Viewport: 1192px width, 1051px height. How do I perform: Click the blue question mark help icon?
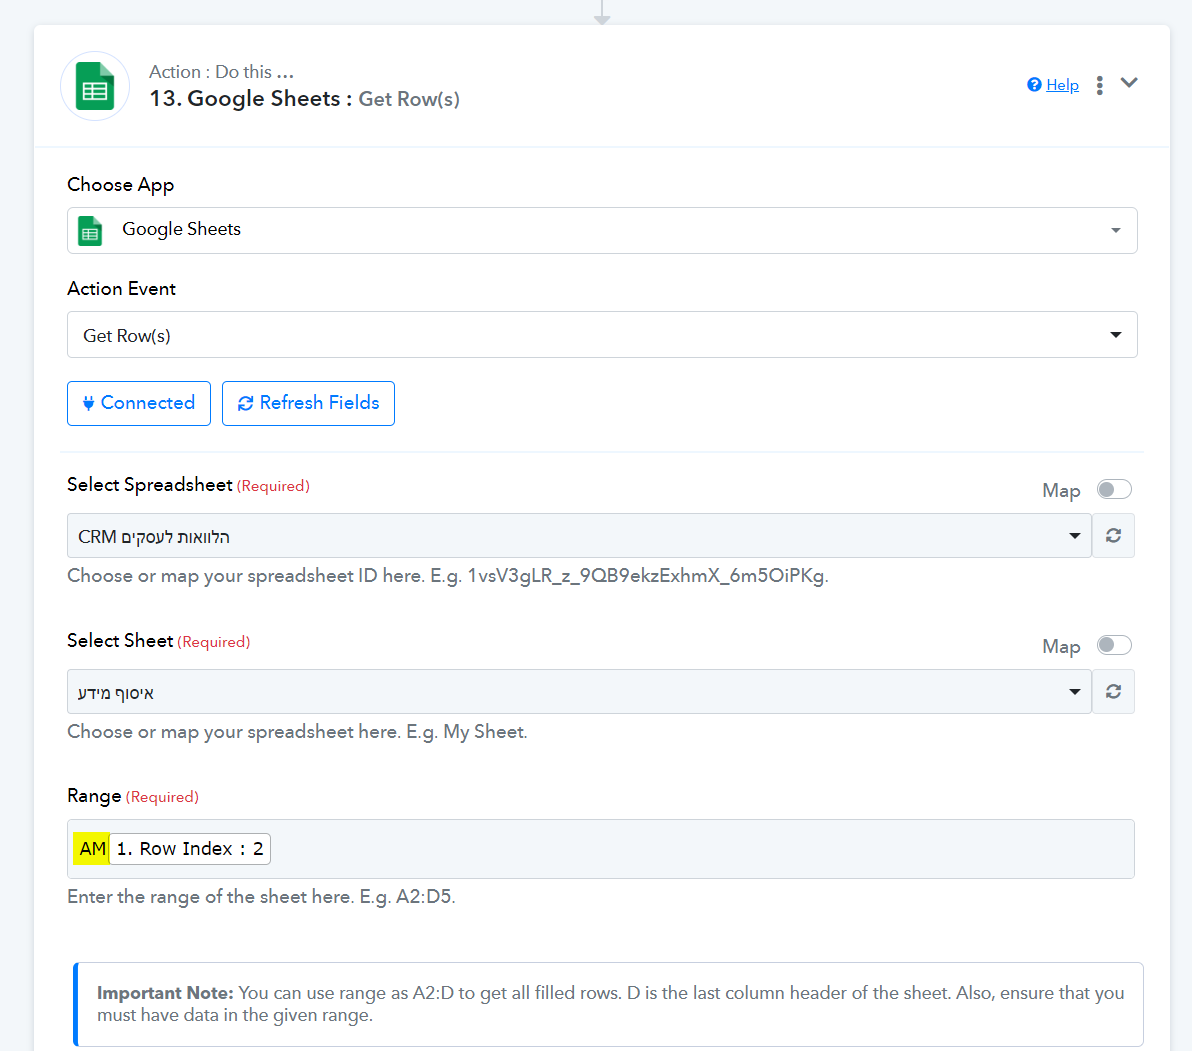tap(1034, 84)
